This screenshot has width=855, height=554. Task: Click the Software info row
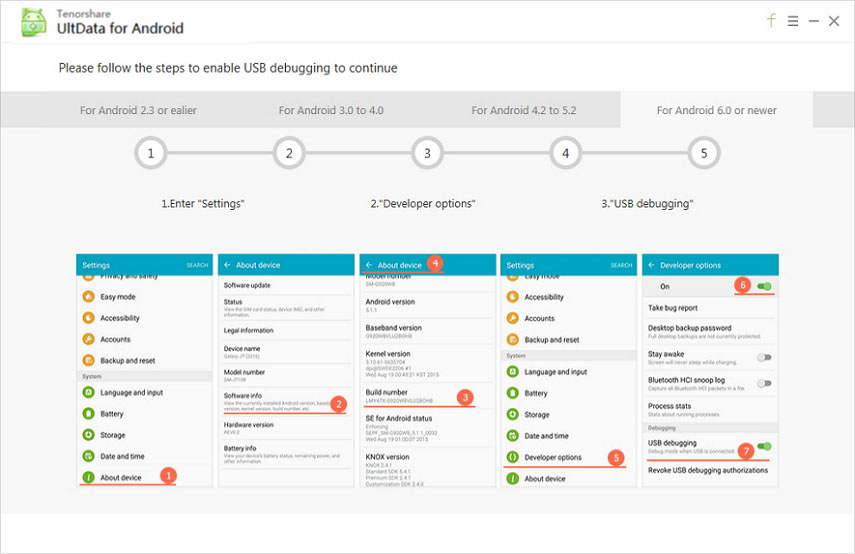click(286, 401)
